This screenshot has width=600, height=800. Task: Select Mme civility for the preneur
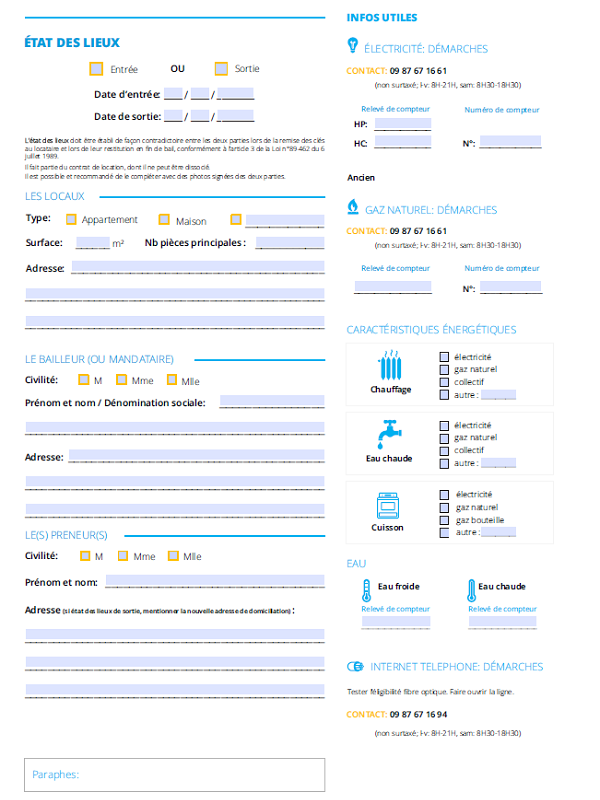(123, 556)
